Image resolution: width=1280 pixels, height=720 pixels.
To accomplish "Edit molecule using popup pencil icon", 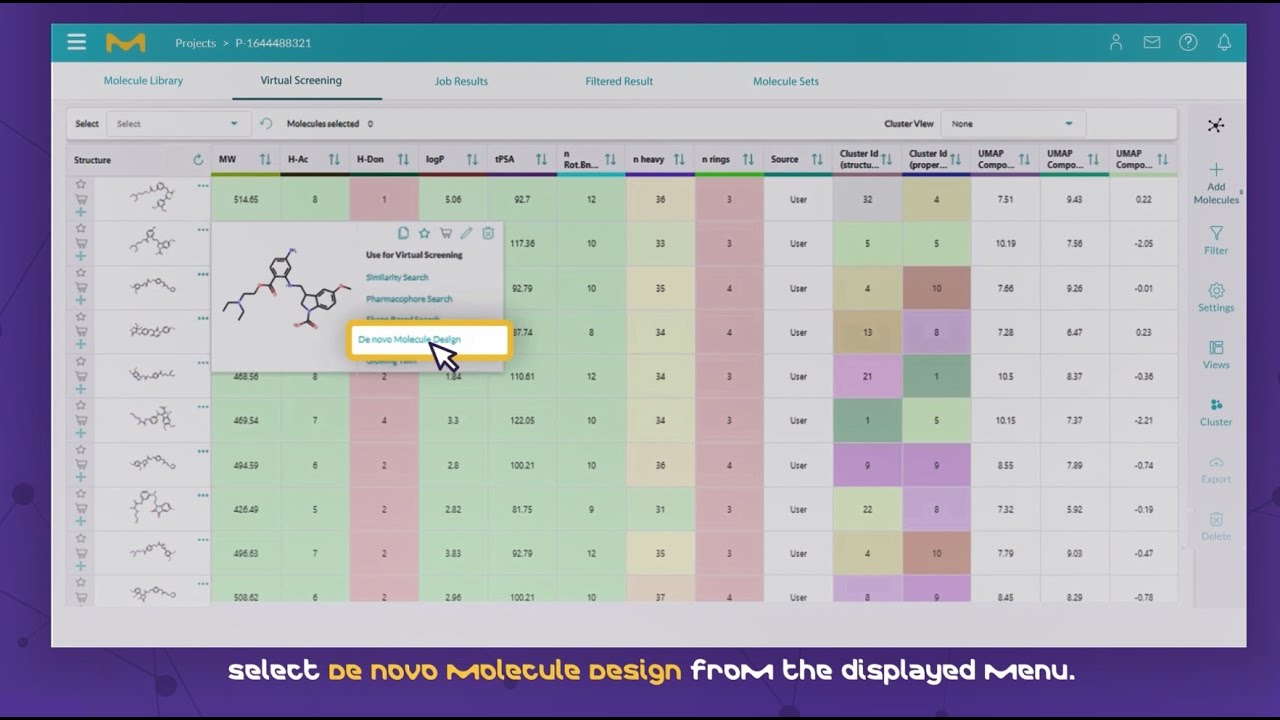I will [466, 233].
